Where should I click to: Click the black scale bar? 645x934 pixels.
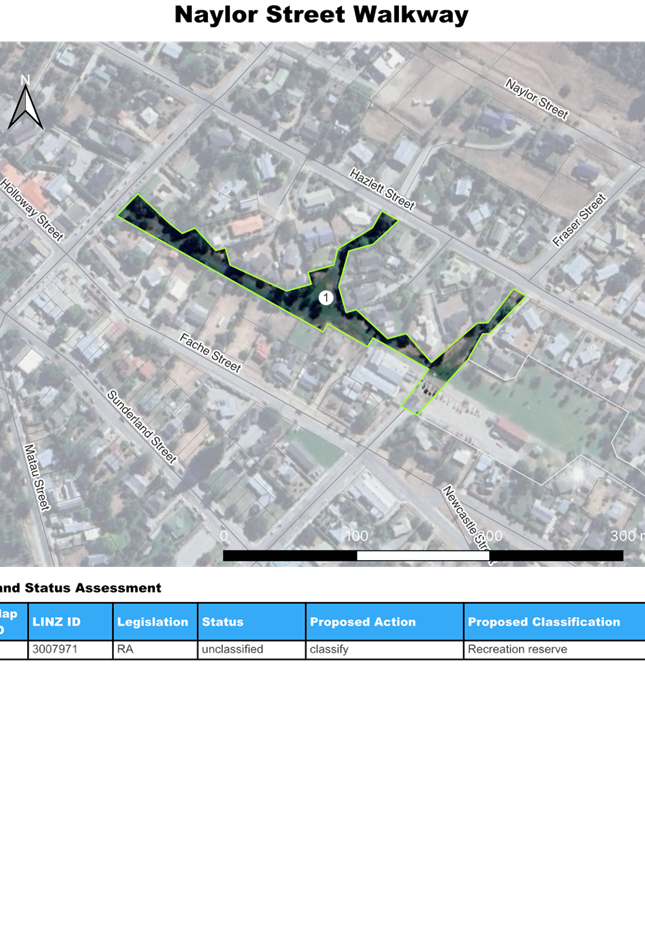pos(422,556)
